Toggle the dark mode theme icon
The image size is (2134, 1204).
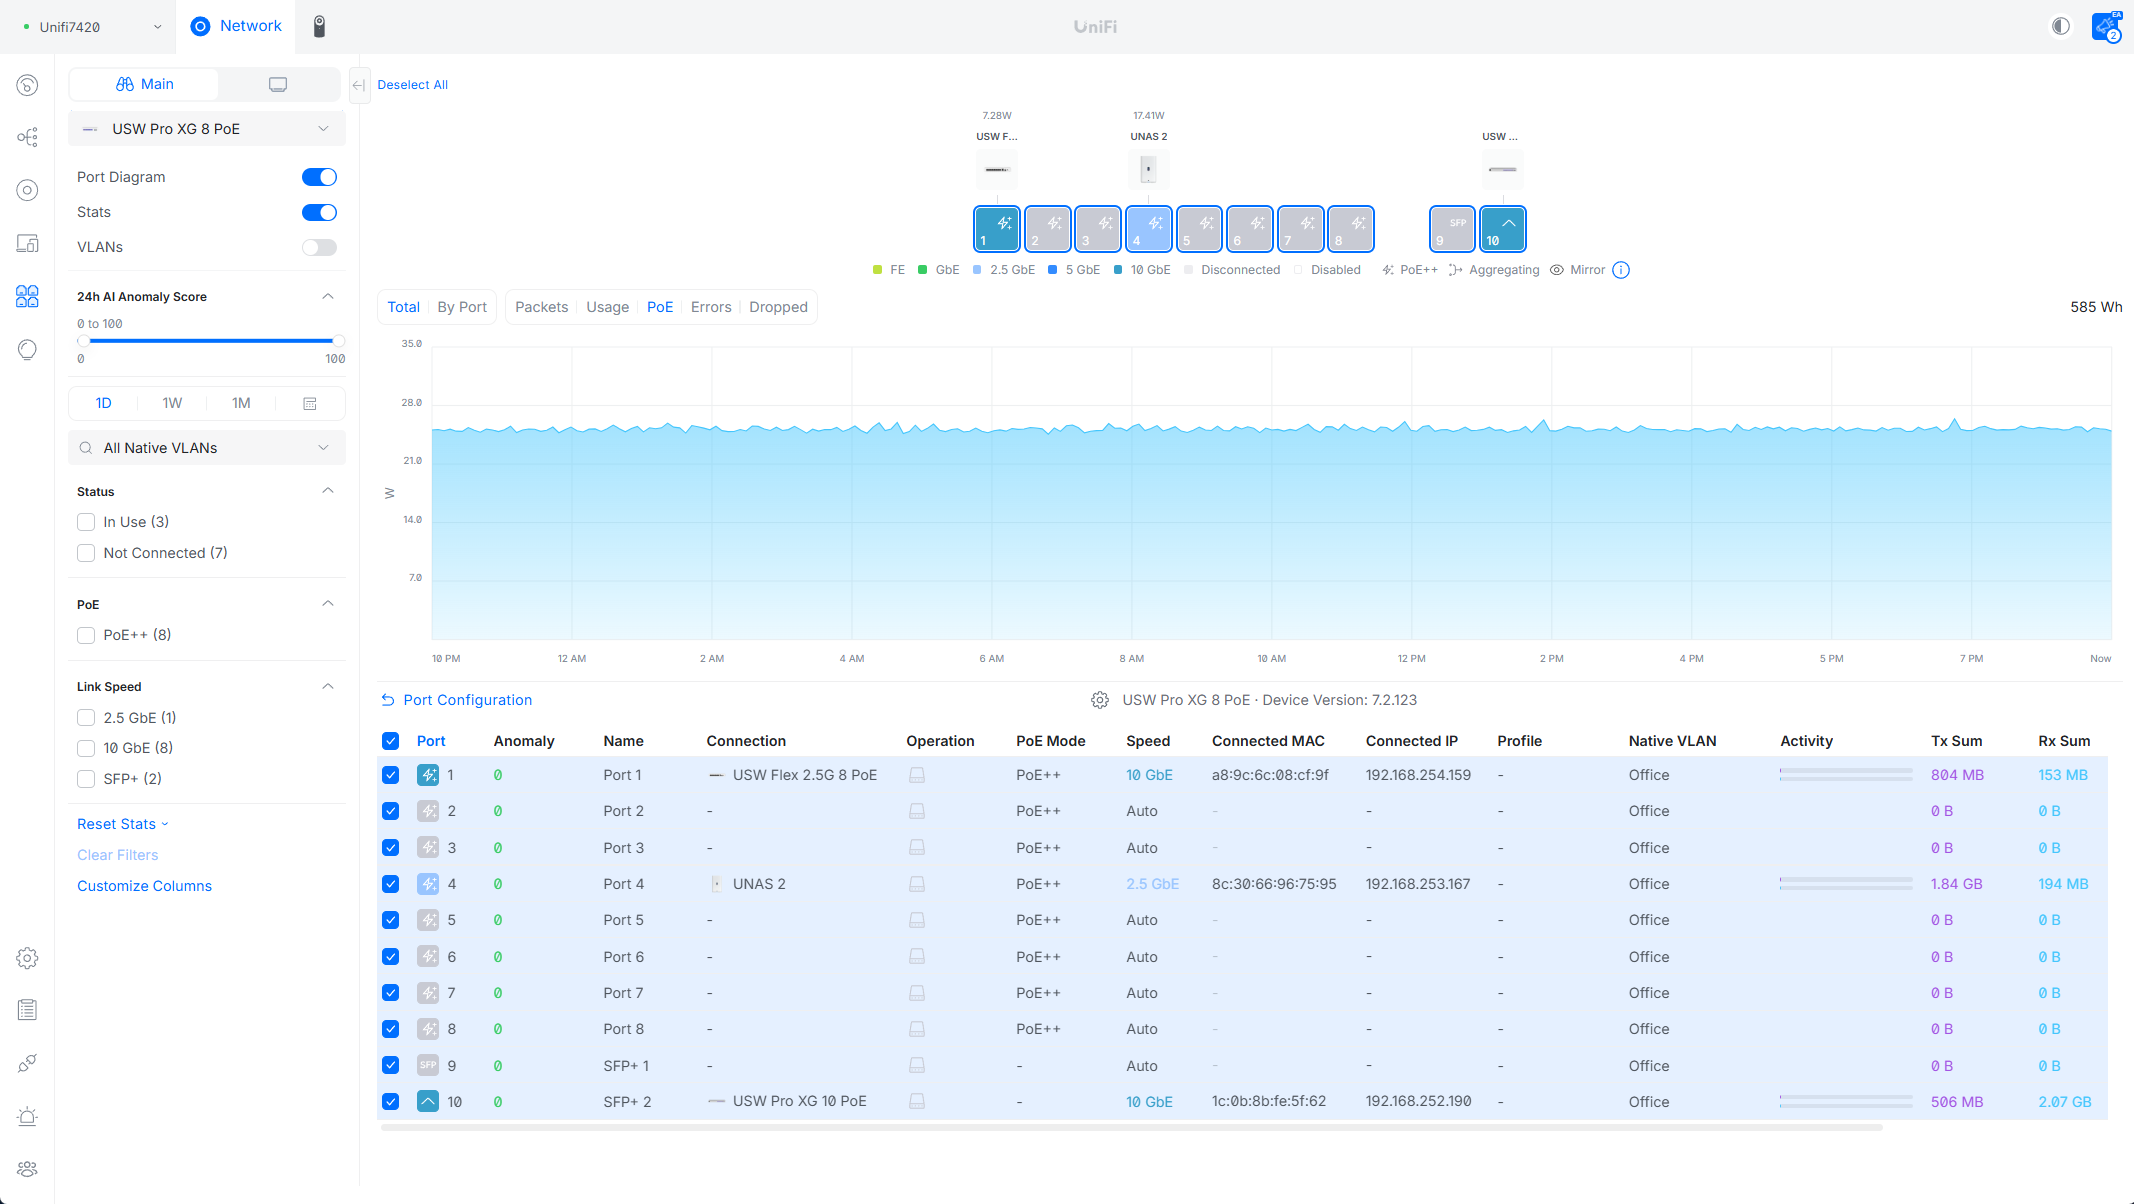click(2060, 26)
